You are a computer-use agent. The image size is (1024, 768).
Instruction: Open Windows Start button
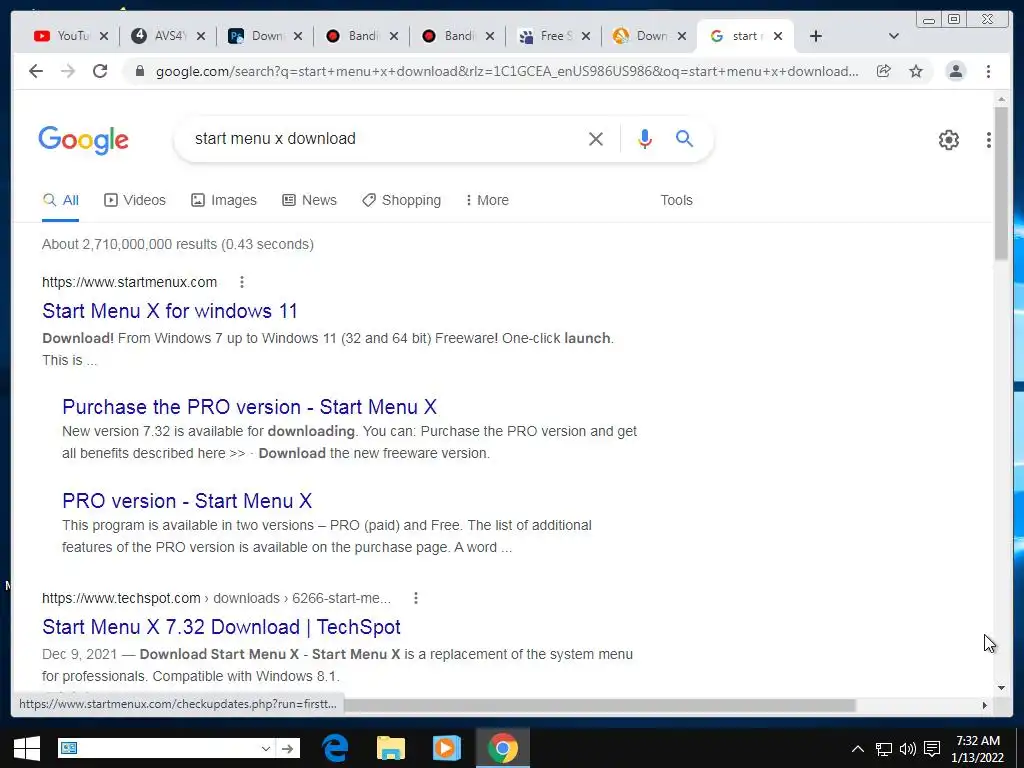pyautogui.click(x=27, y=748)
